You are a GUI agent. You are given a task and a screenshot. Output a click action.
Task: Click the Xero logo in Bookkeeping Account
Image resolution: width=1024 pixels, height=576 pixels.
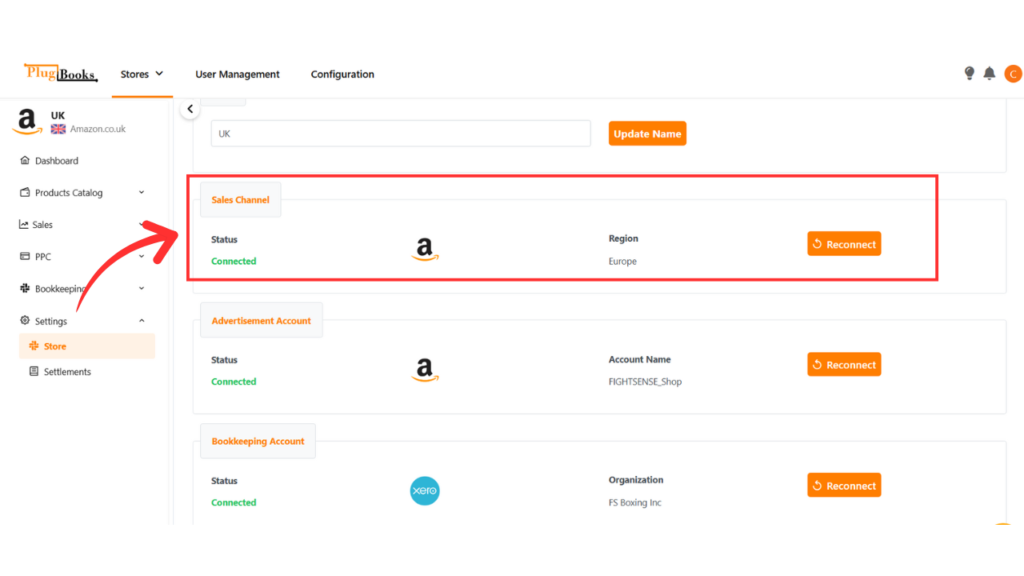click(x=424, y=491)
